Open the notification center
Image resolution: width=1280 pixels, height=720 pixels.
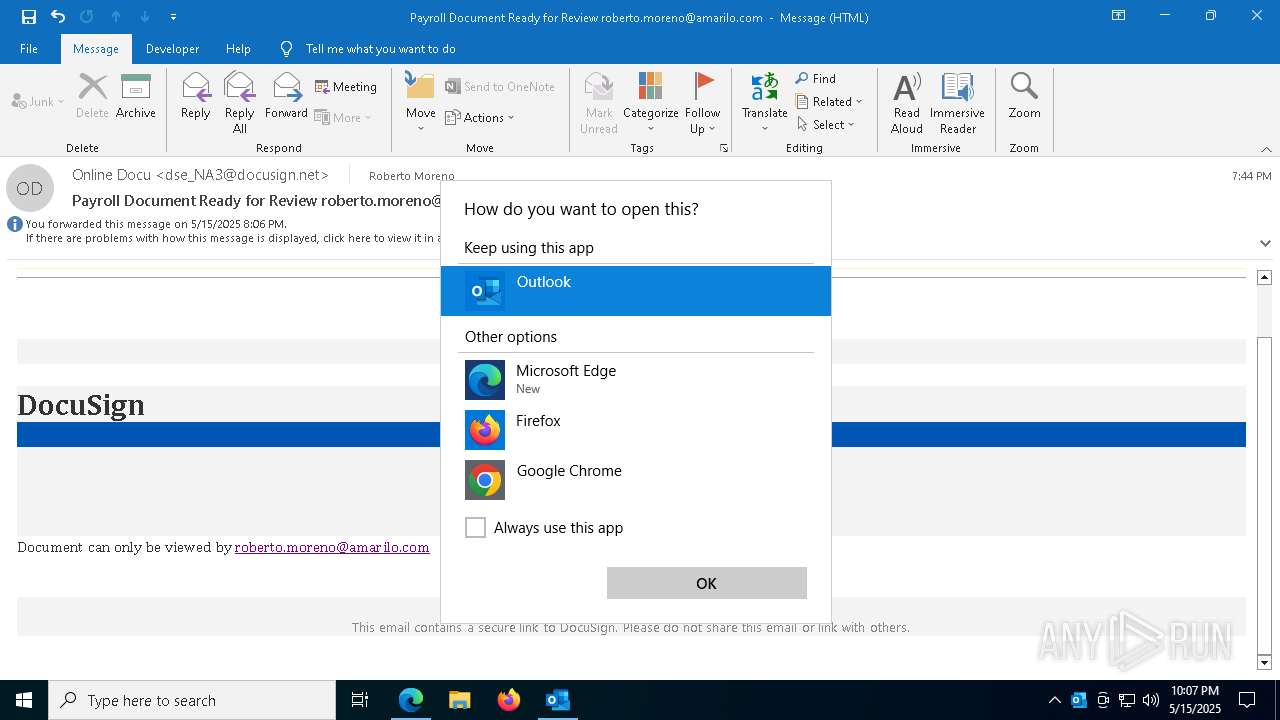(x=1247, y=700)
